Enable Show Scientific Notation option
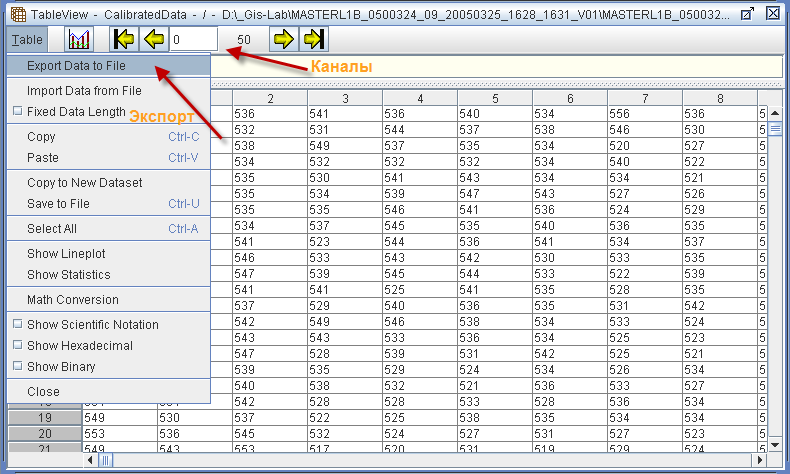The height and width of the screenshot is (474, 790). click(x=18, y=325)
